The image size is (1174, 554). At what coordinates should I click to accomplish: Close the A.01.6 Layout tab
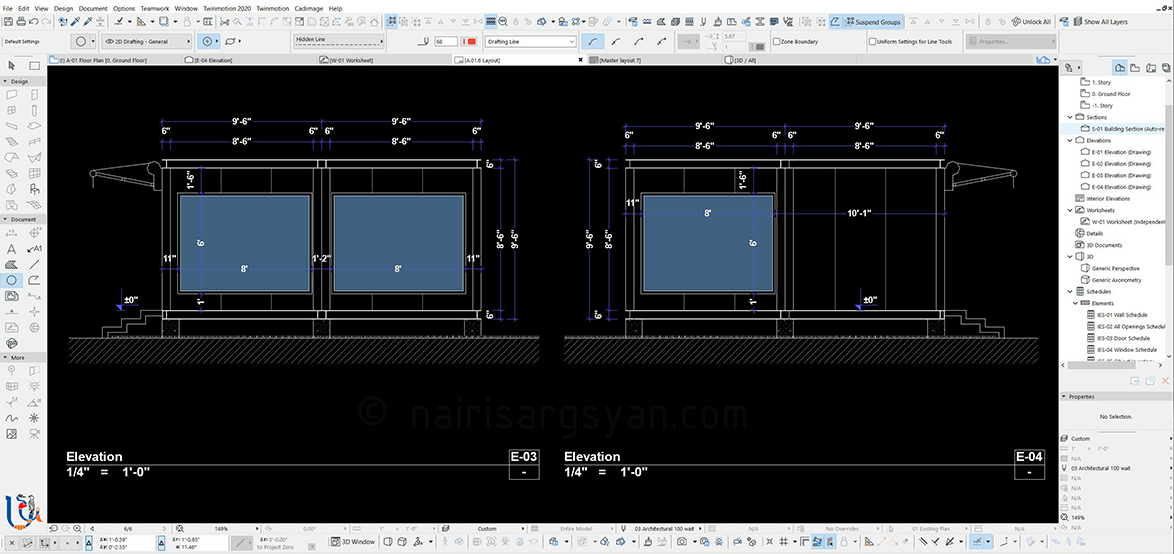(581, 59)
